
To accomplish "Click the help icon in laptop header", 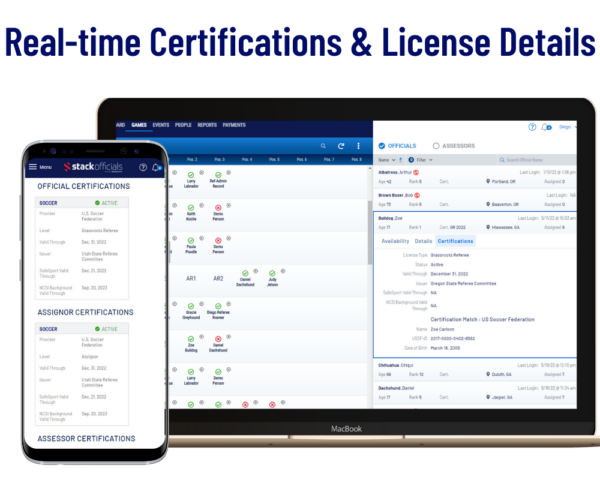I will (x=532, y=127).
